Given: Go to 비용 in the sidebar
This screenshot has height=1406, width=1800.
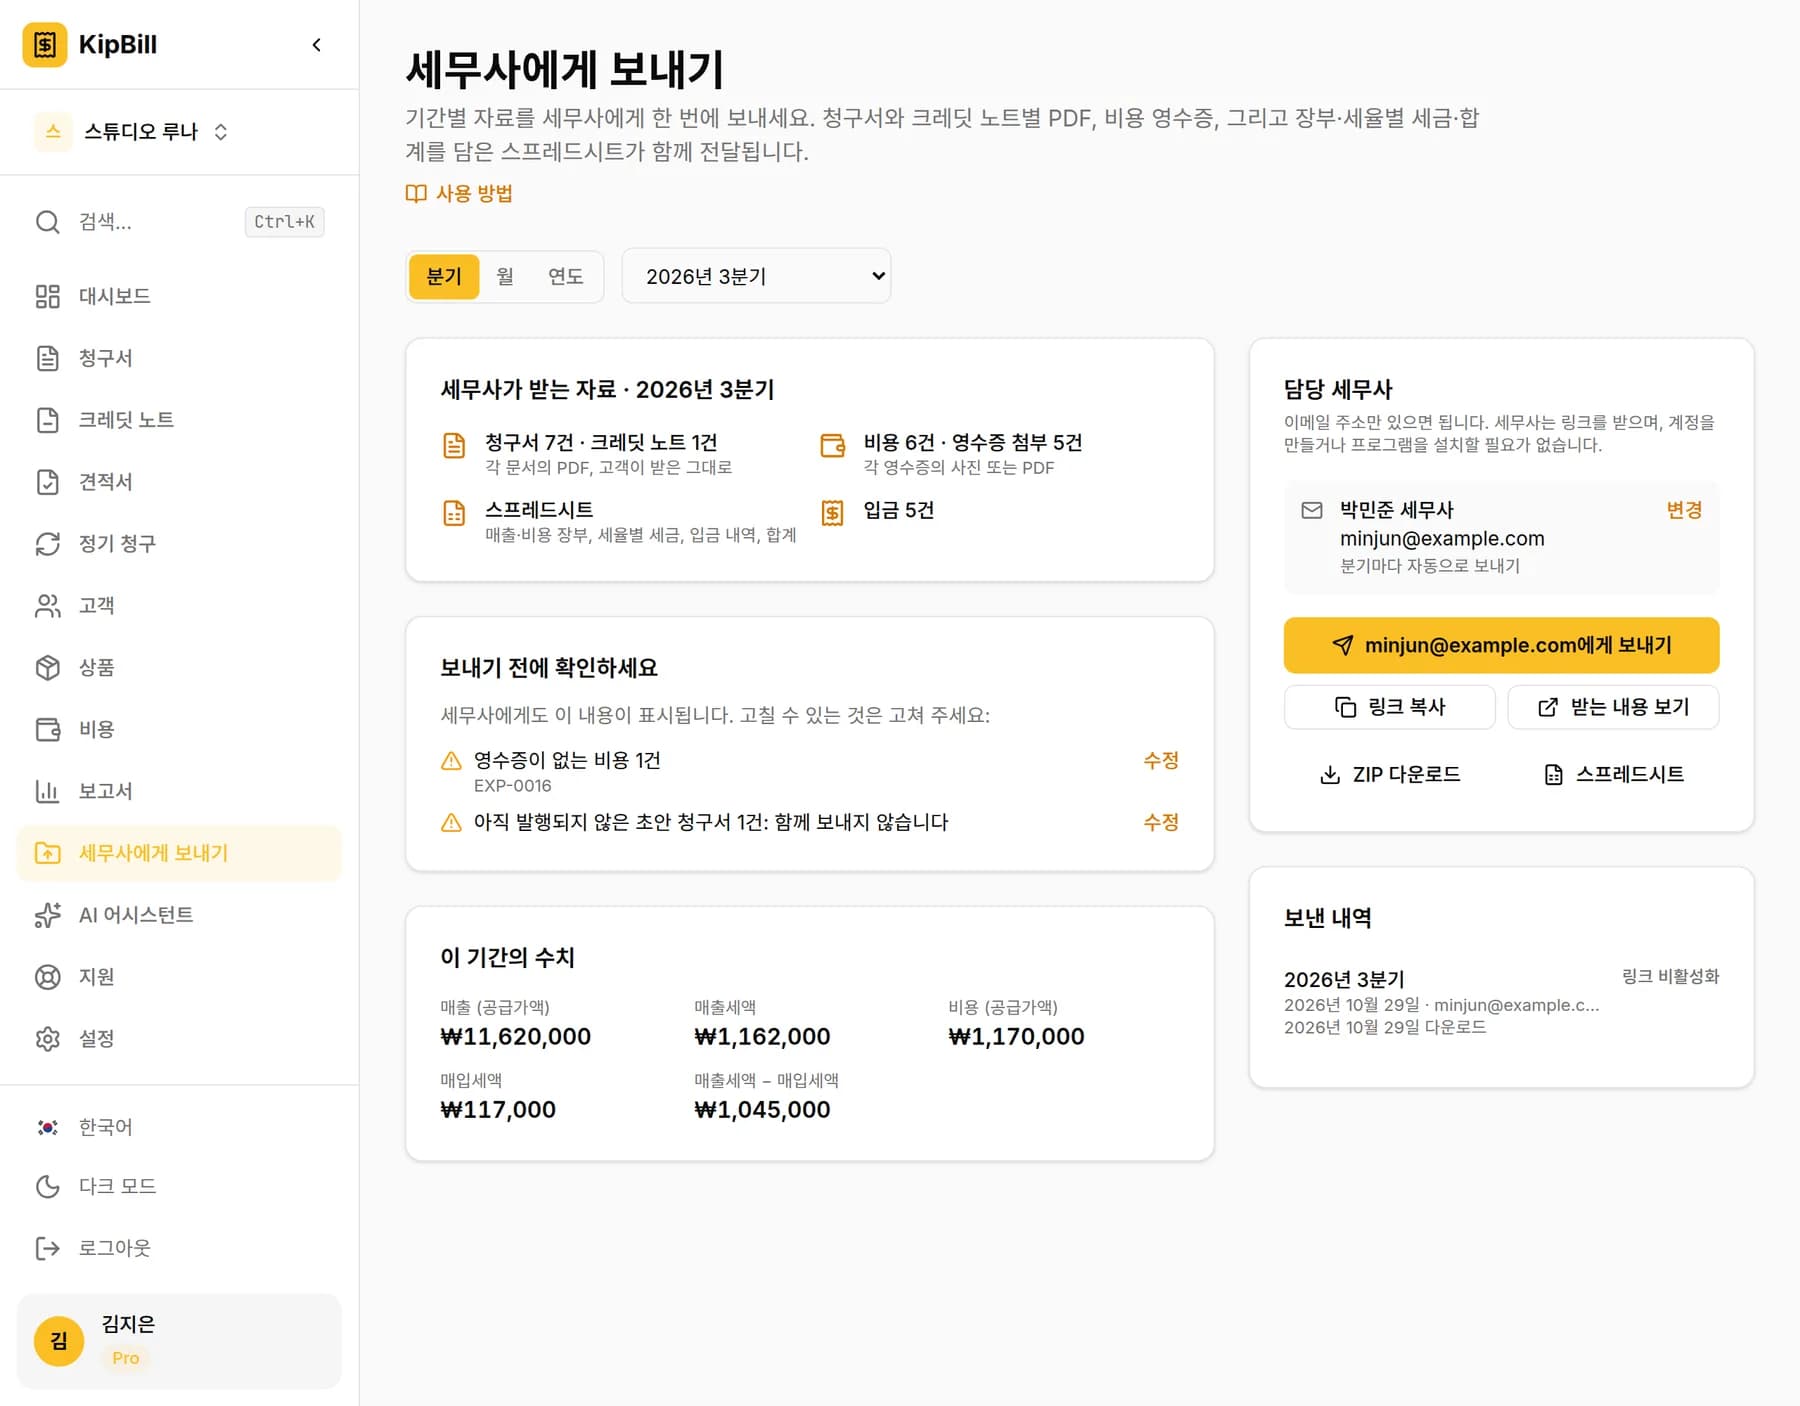Looking at the screenshot, I should point(179,729).
